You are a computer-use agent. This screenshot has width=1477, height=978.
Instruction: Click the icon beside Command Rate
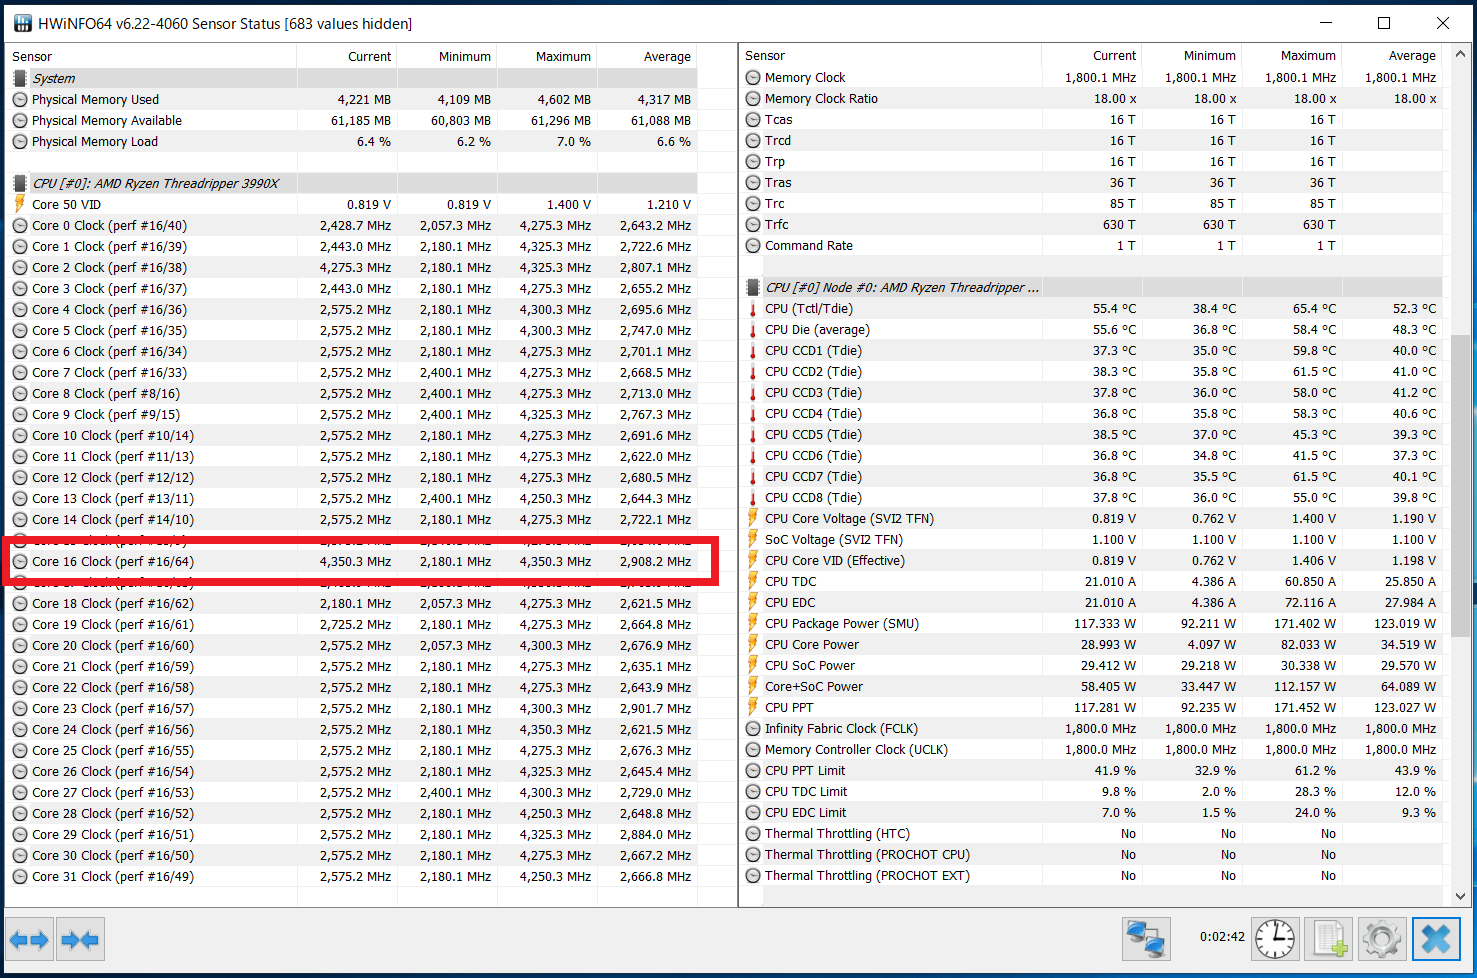753,245
